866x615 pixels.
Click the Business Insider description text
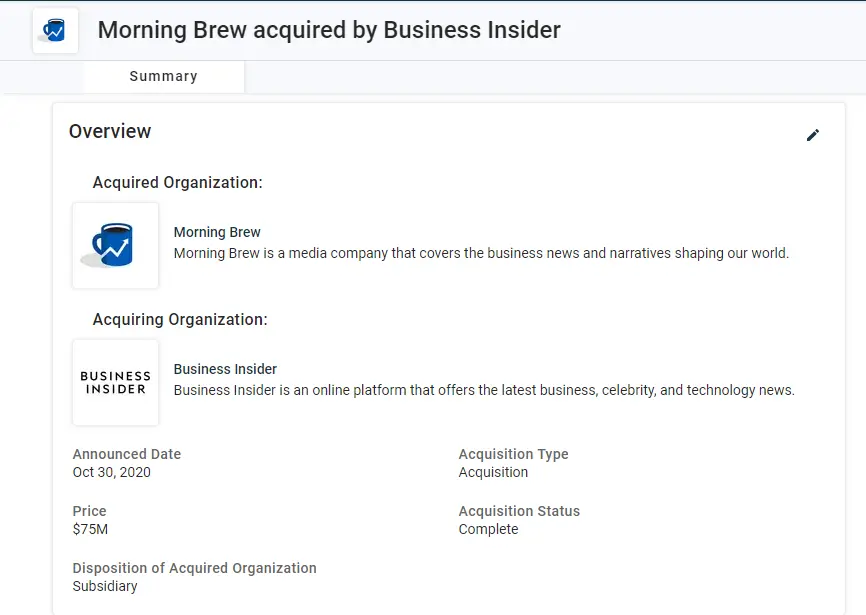(x=484, y=390)
